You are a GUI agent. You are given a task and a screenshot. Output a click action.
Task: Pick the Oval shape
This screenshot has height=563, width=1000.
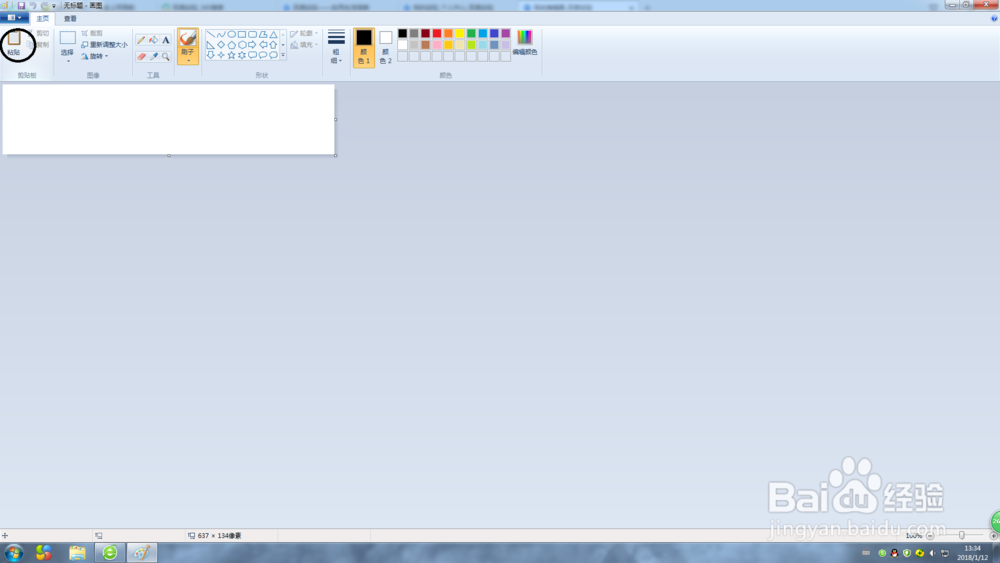point(232,34)
